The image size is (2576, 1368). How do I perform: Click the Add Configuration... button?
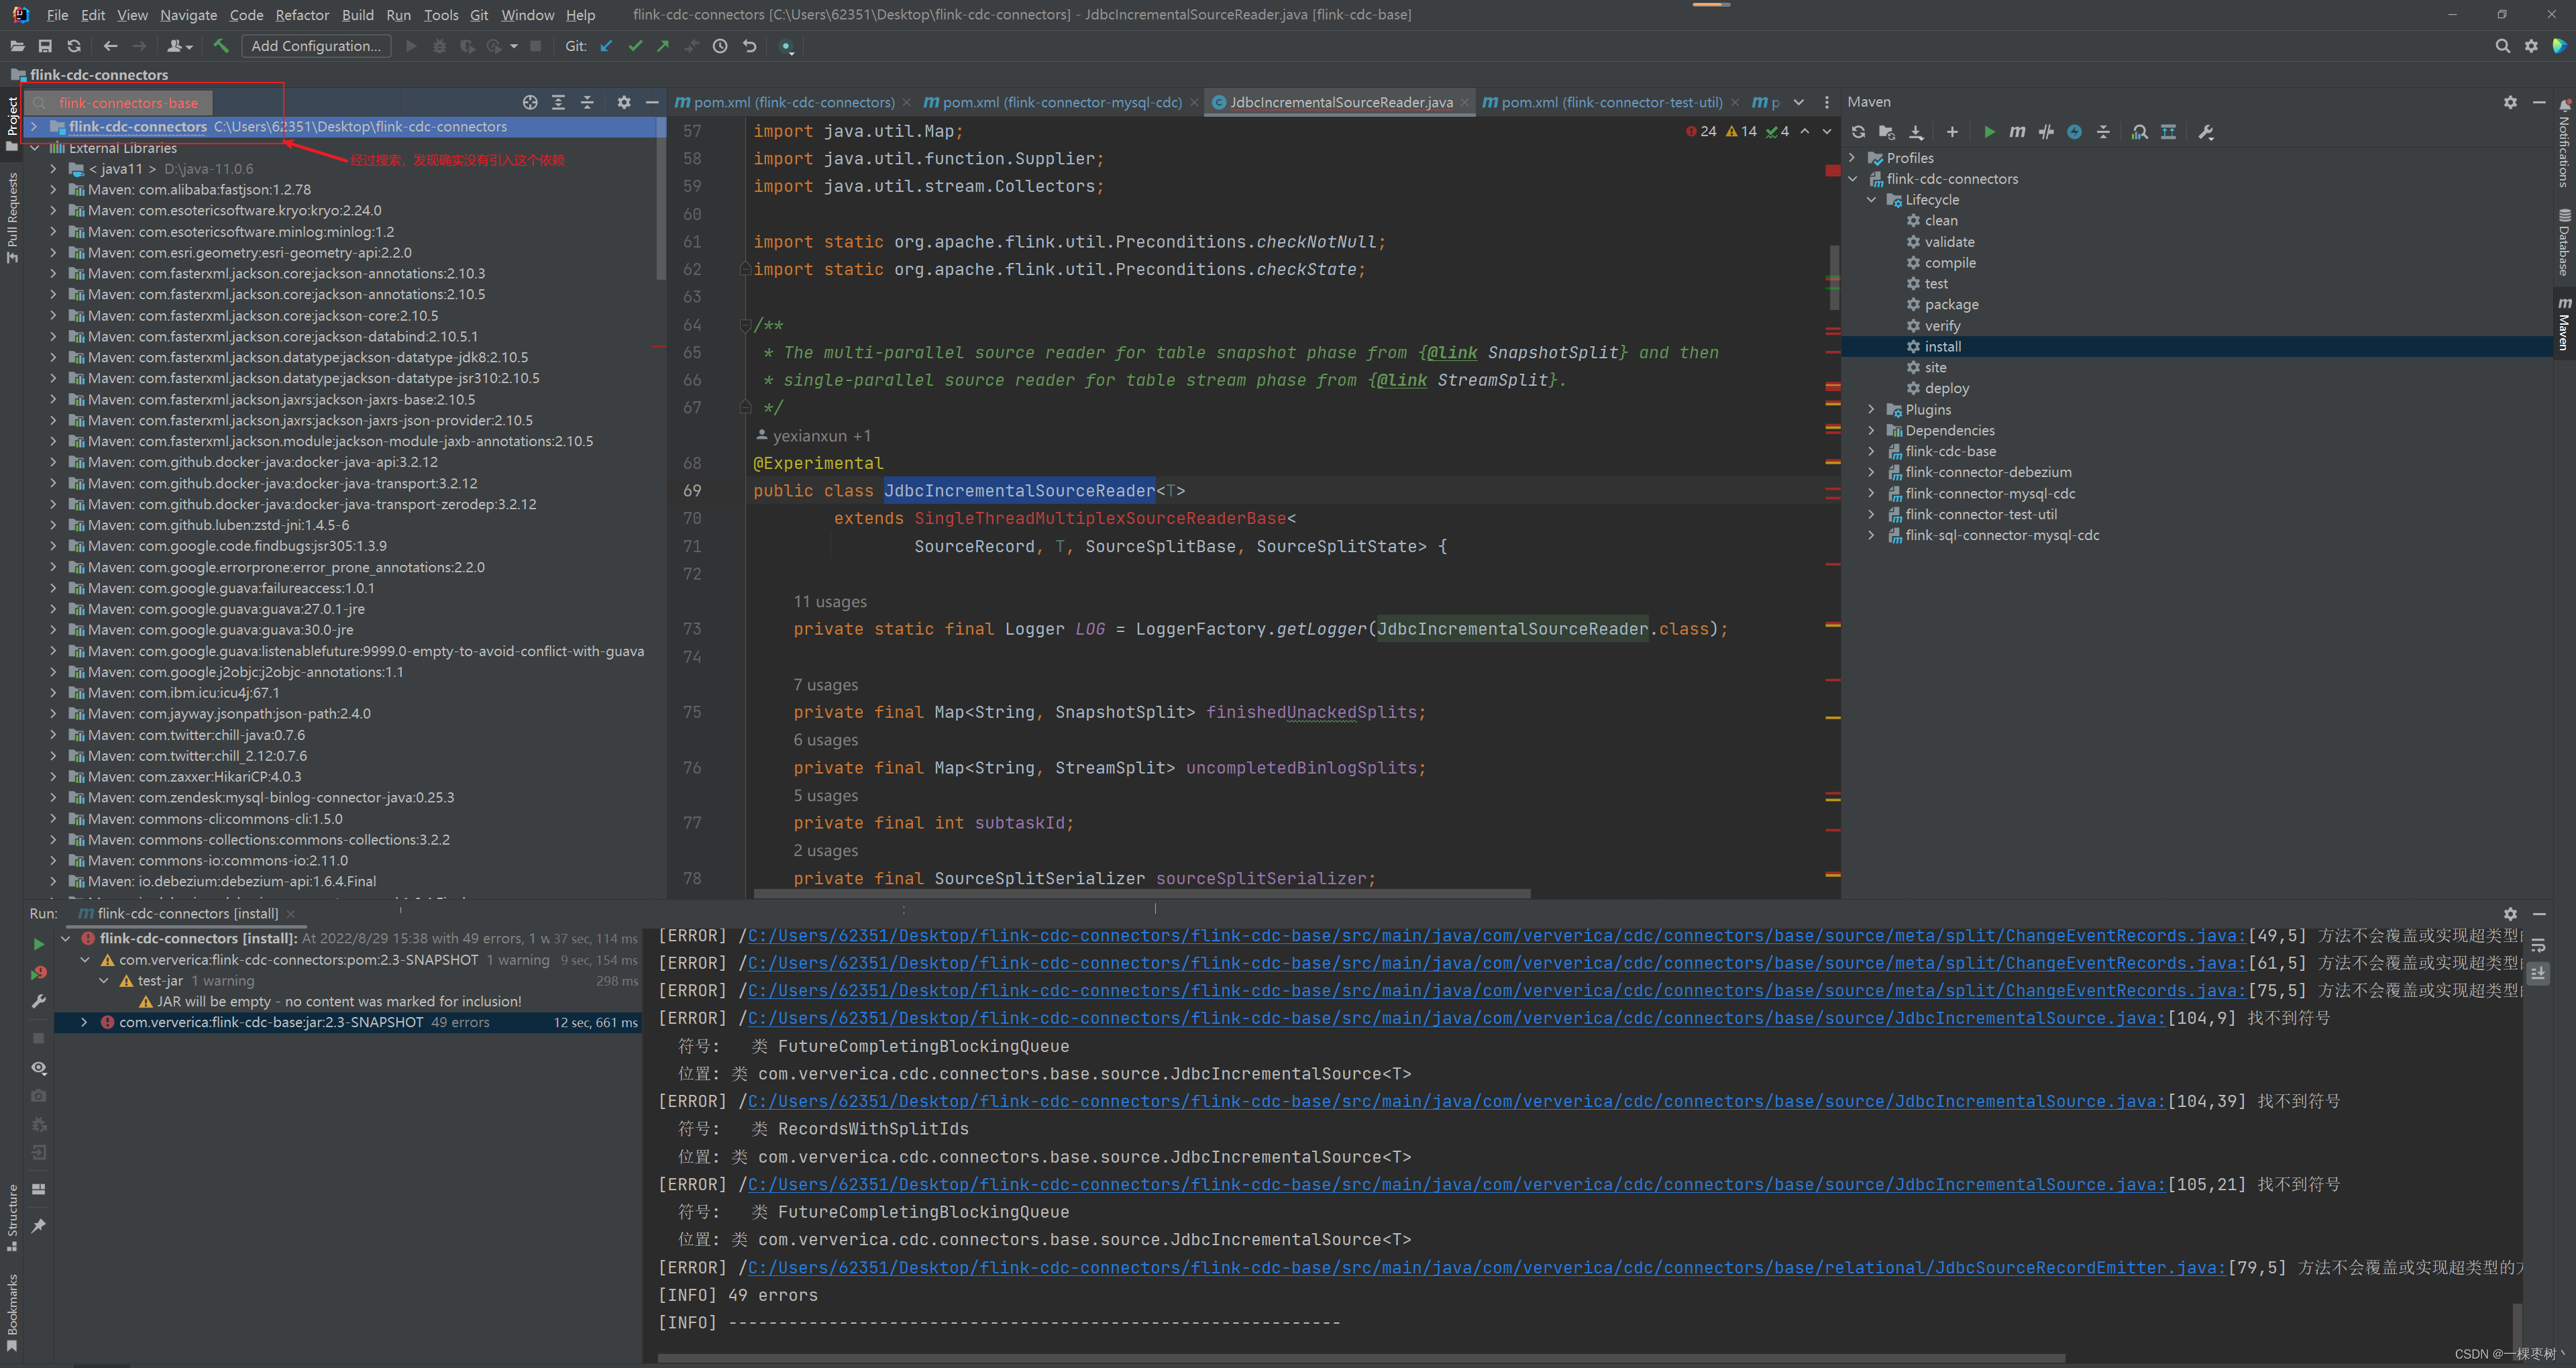coord(316,46)
